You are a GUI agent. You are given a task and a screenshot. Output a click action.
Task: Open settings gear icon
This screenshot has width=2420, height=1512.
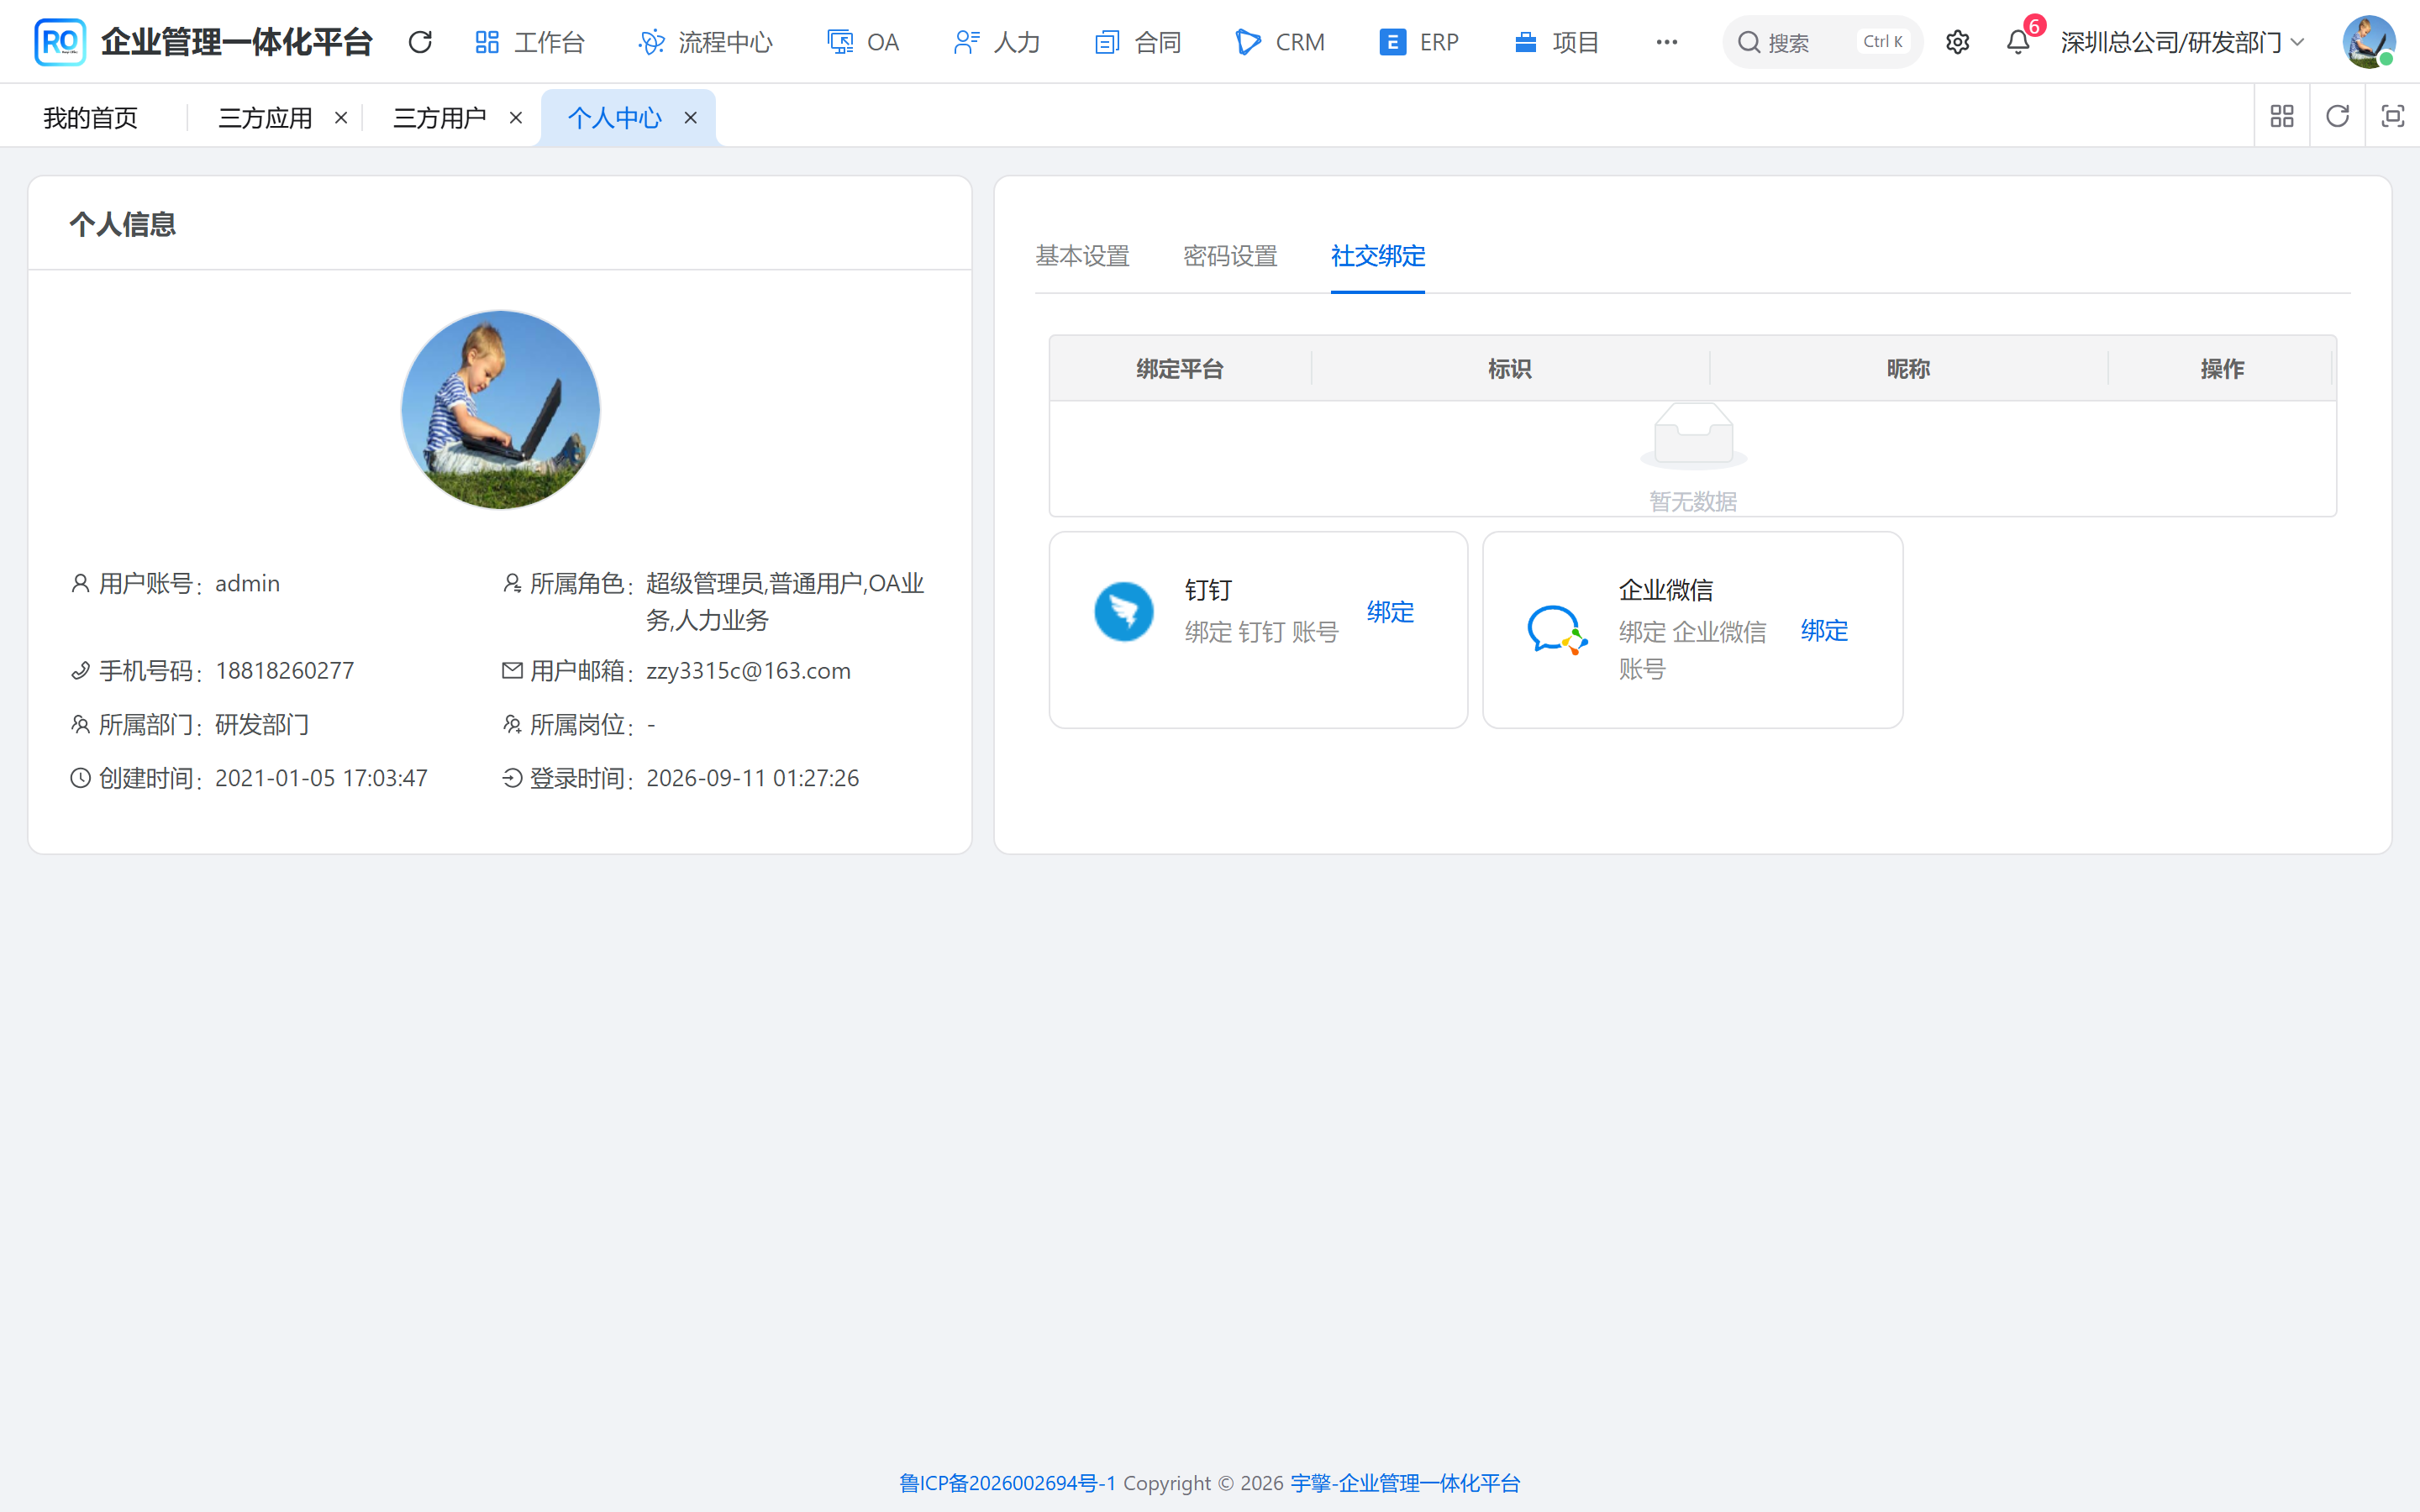point(1957,42)
